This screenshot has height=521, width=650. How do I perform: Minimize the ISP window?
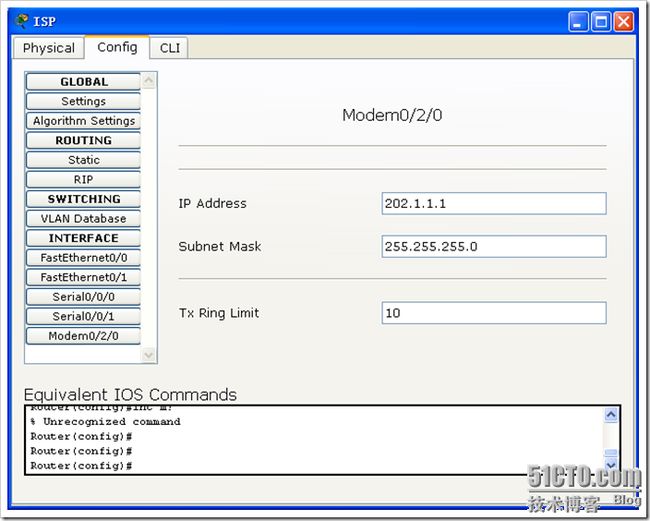point(578,22)
